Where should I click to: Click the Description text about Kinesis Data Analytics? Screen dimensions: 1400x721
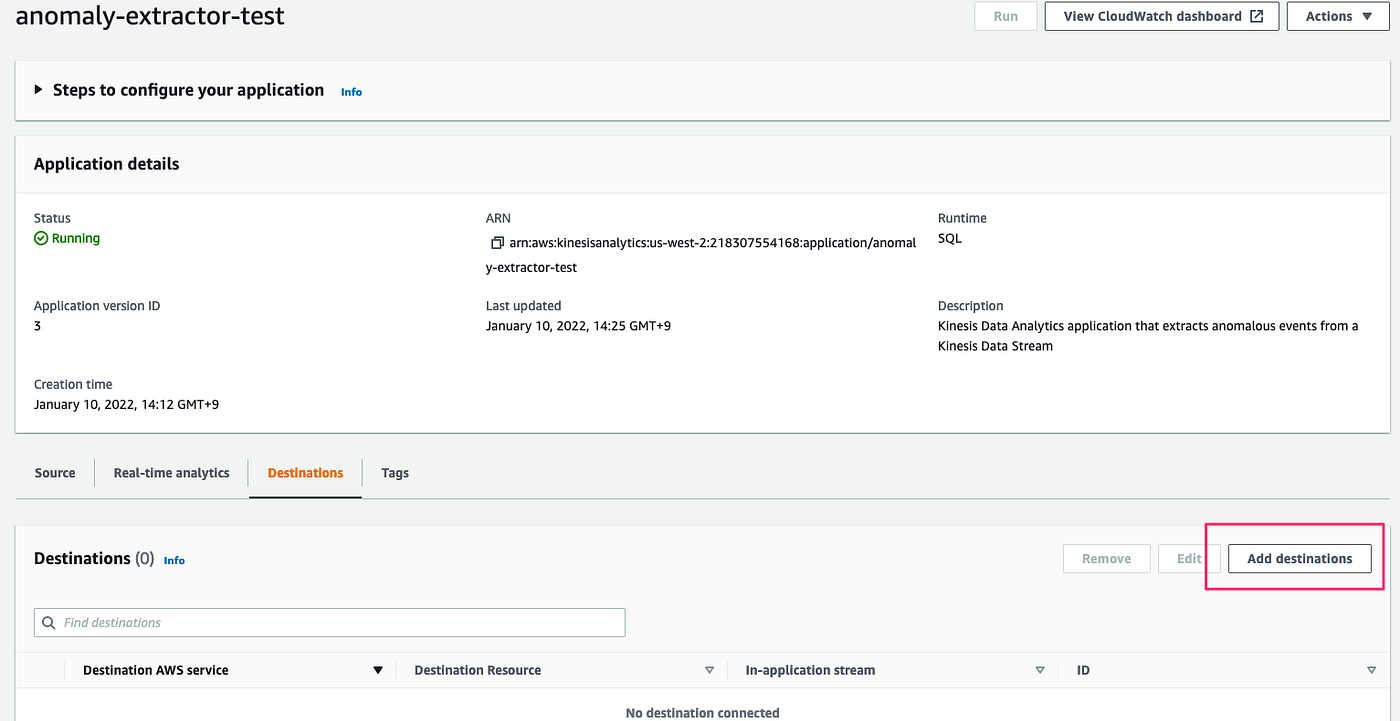coord(1148,336)
